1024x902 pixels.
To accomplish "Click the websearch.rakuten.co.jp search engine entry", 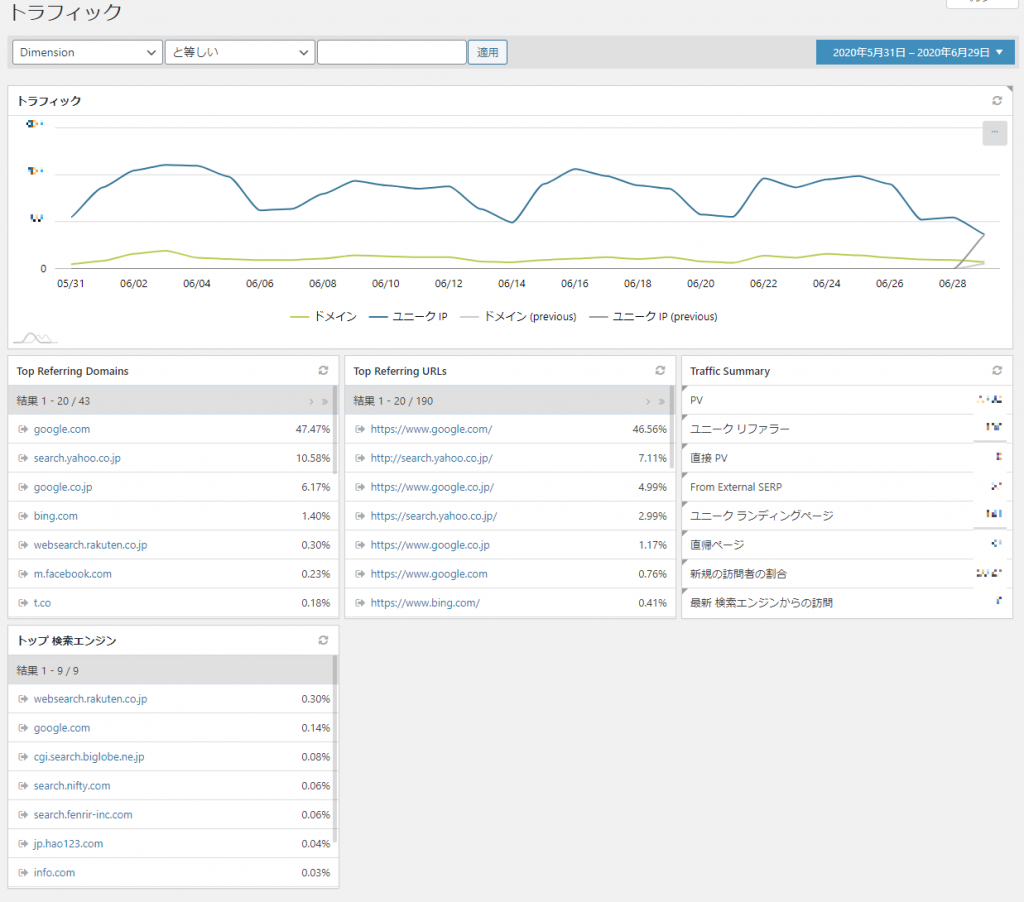I will click(x=90, y=699).
